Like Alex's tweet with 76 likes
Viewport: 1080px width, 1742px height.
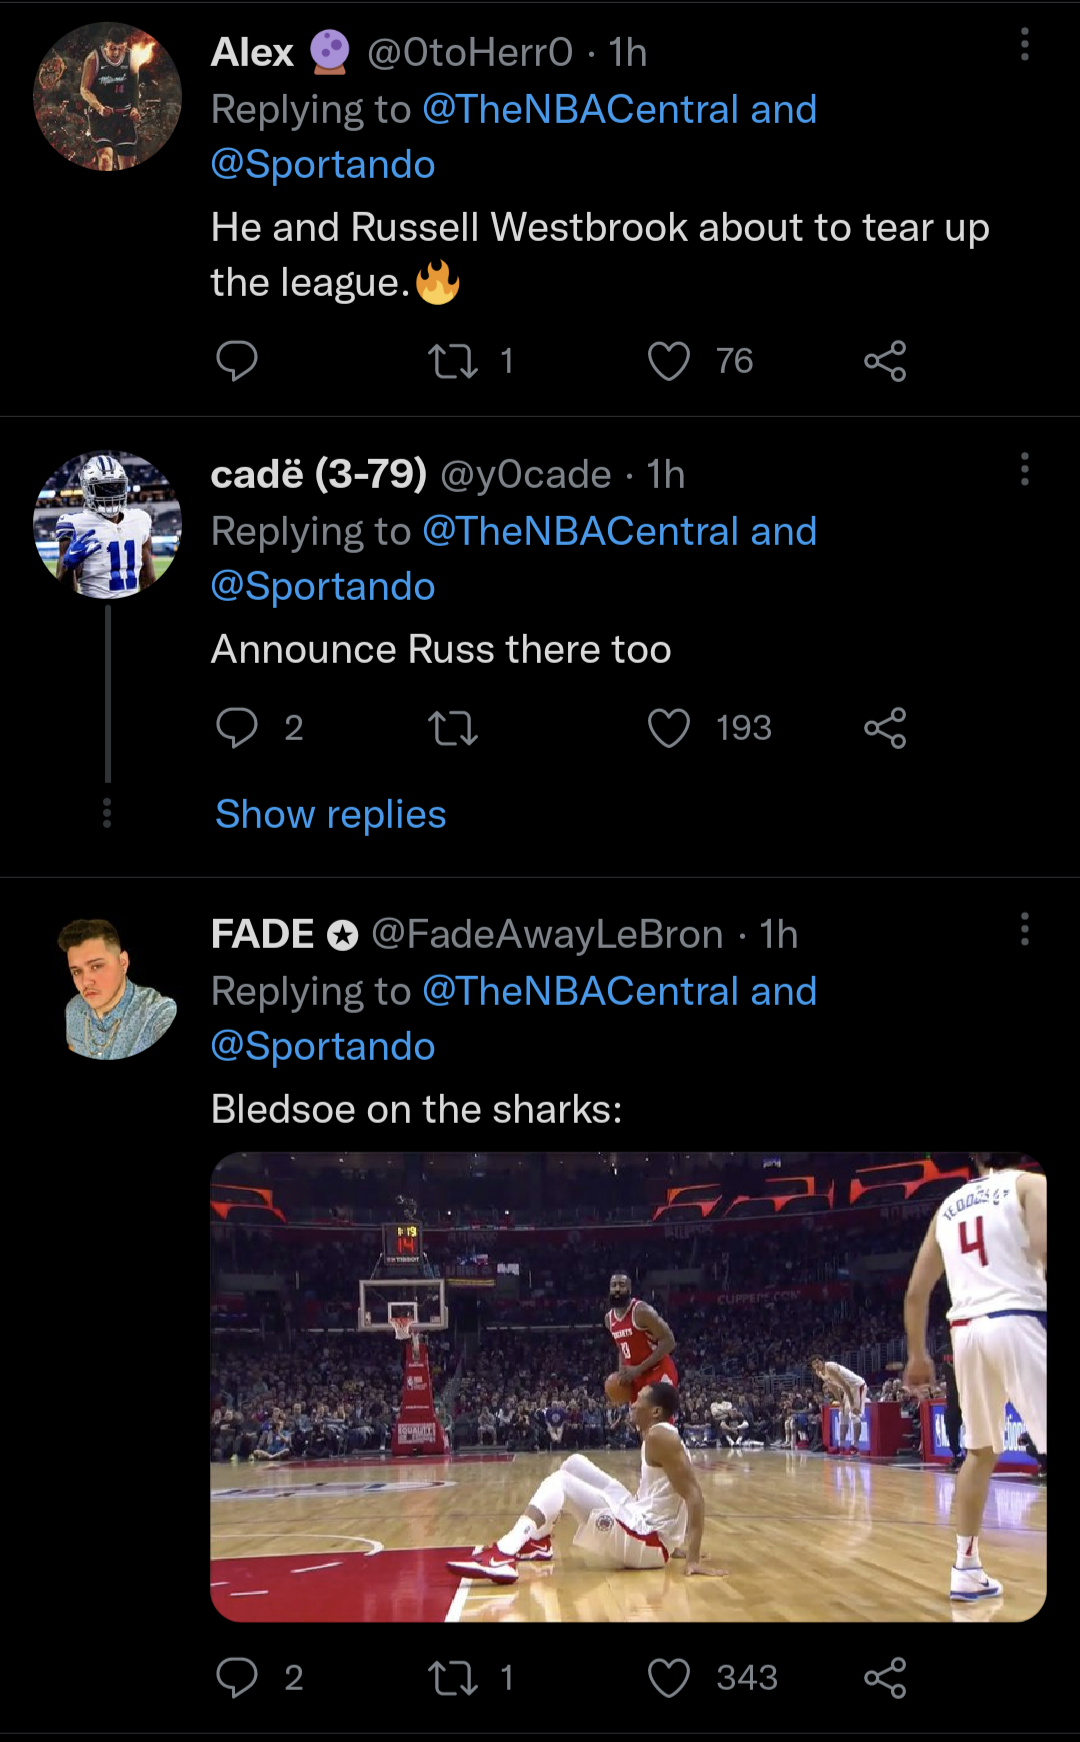pos(669,361)
